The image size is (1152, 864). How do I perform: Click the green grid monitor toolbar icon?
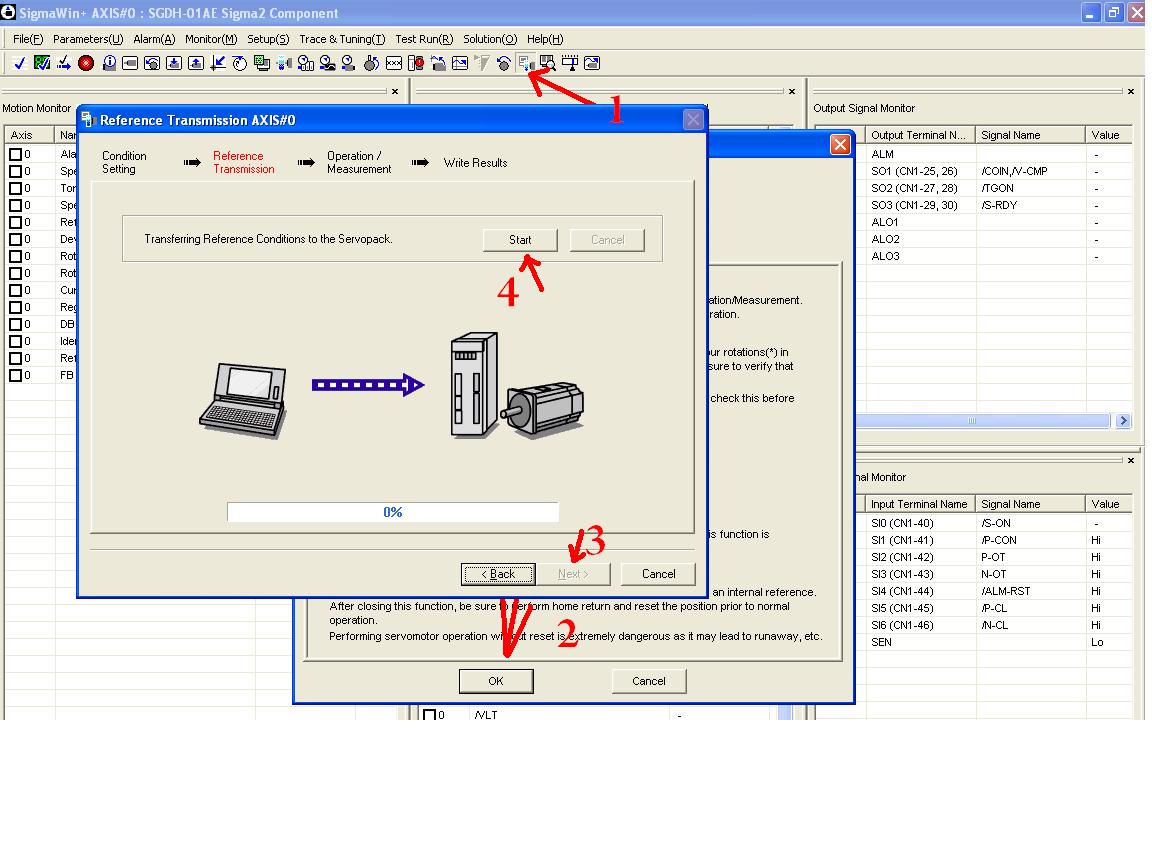(262, 63)
